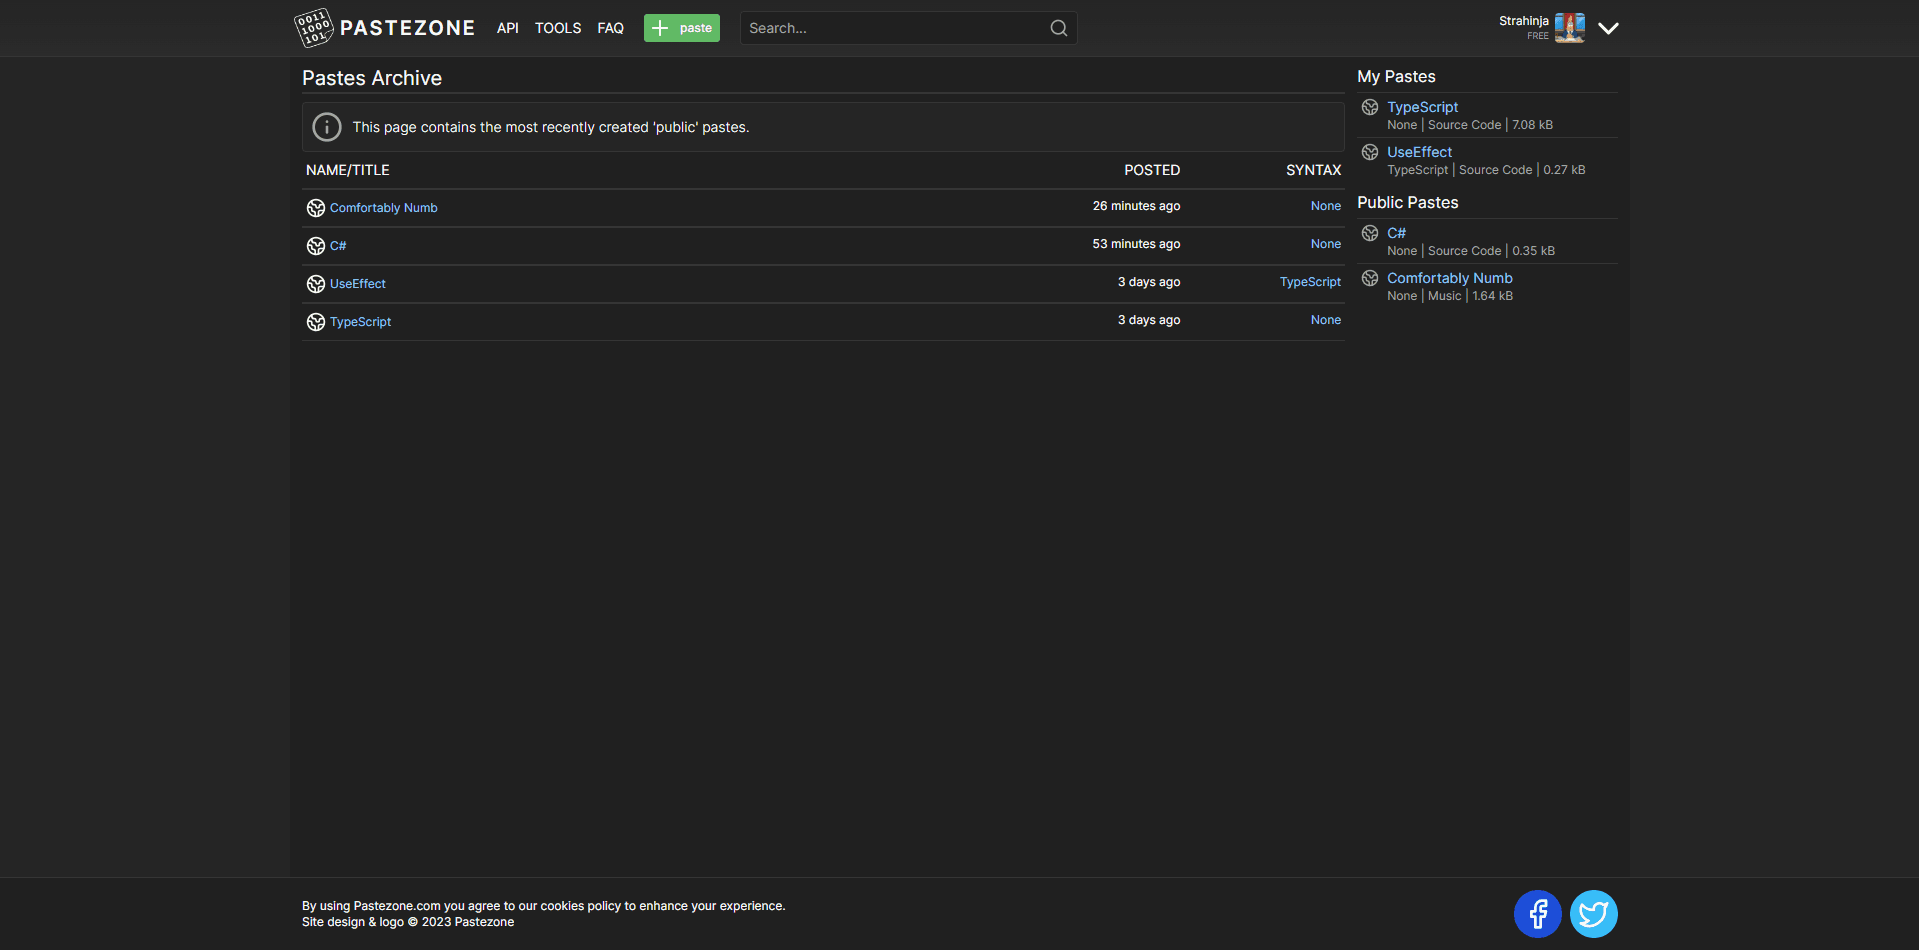Click globe icon beside Comfortably Numb row

[316, 208]
